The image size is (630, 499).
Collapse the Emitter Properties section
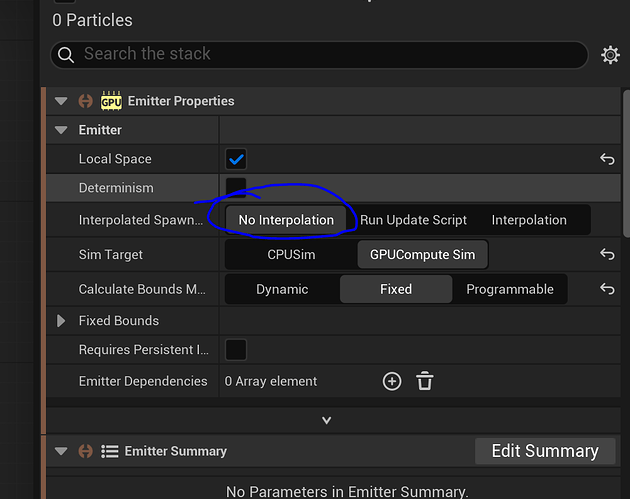click(x=61, y=101)
